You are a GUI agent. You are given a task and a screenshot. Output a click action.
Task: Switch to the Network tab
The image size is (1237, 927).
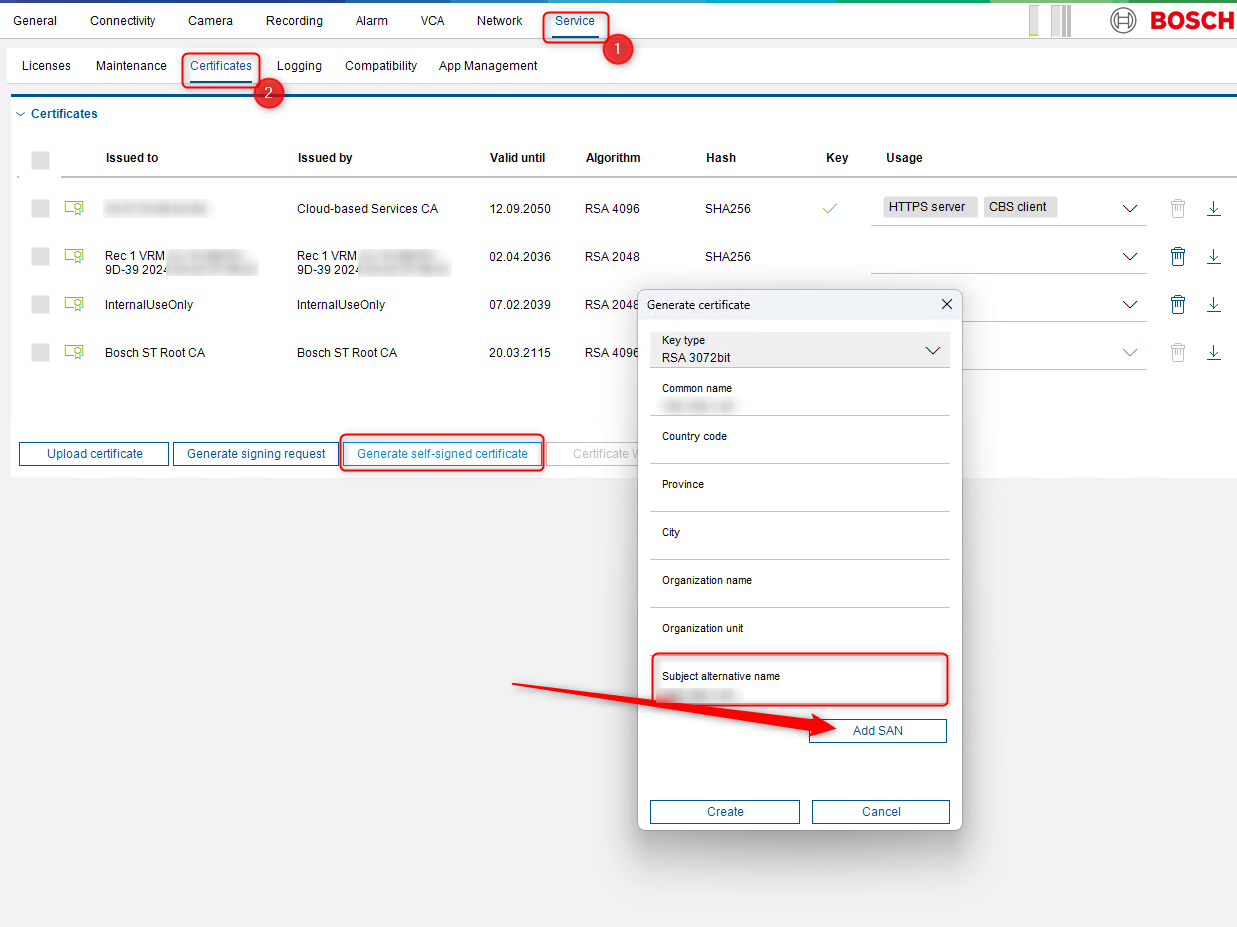[499, 21]
